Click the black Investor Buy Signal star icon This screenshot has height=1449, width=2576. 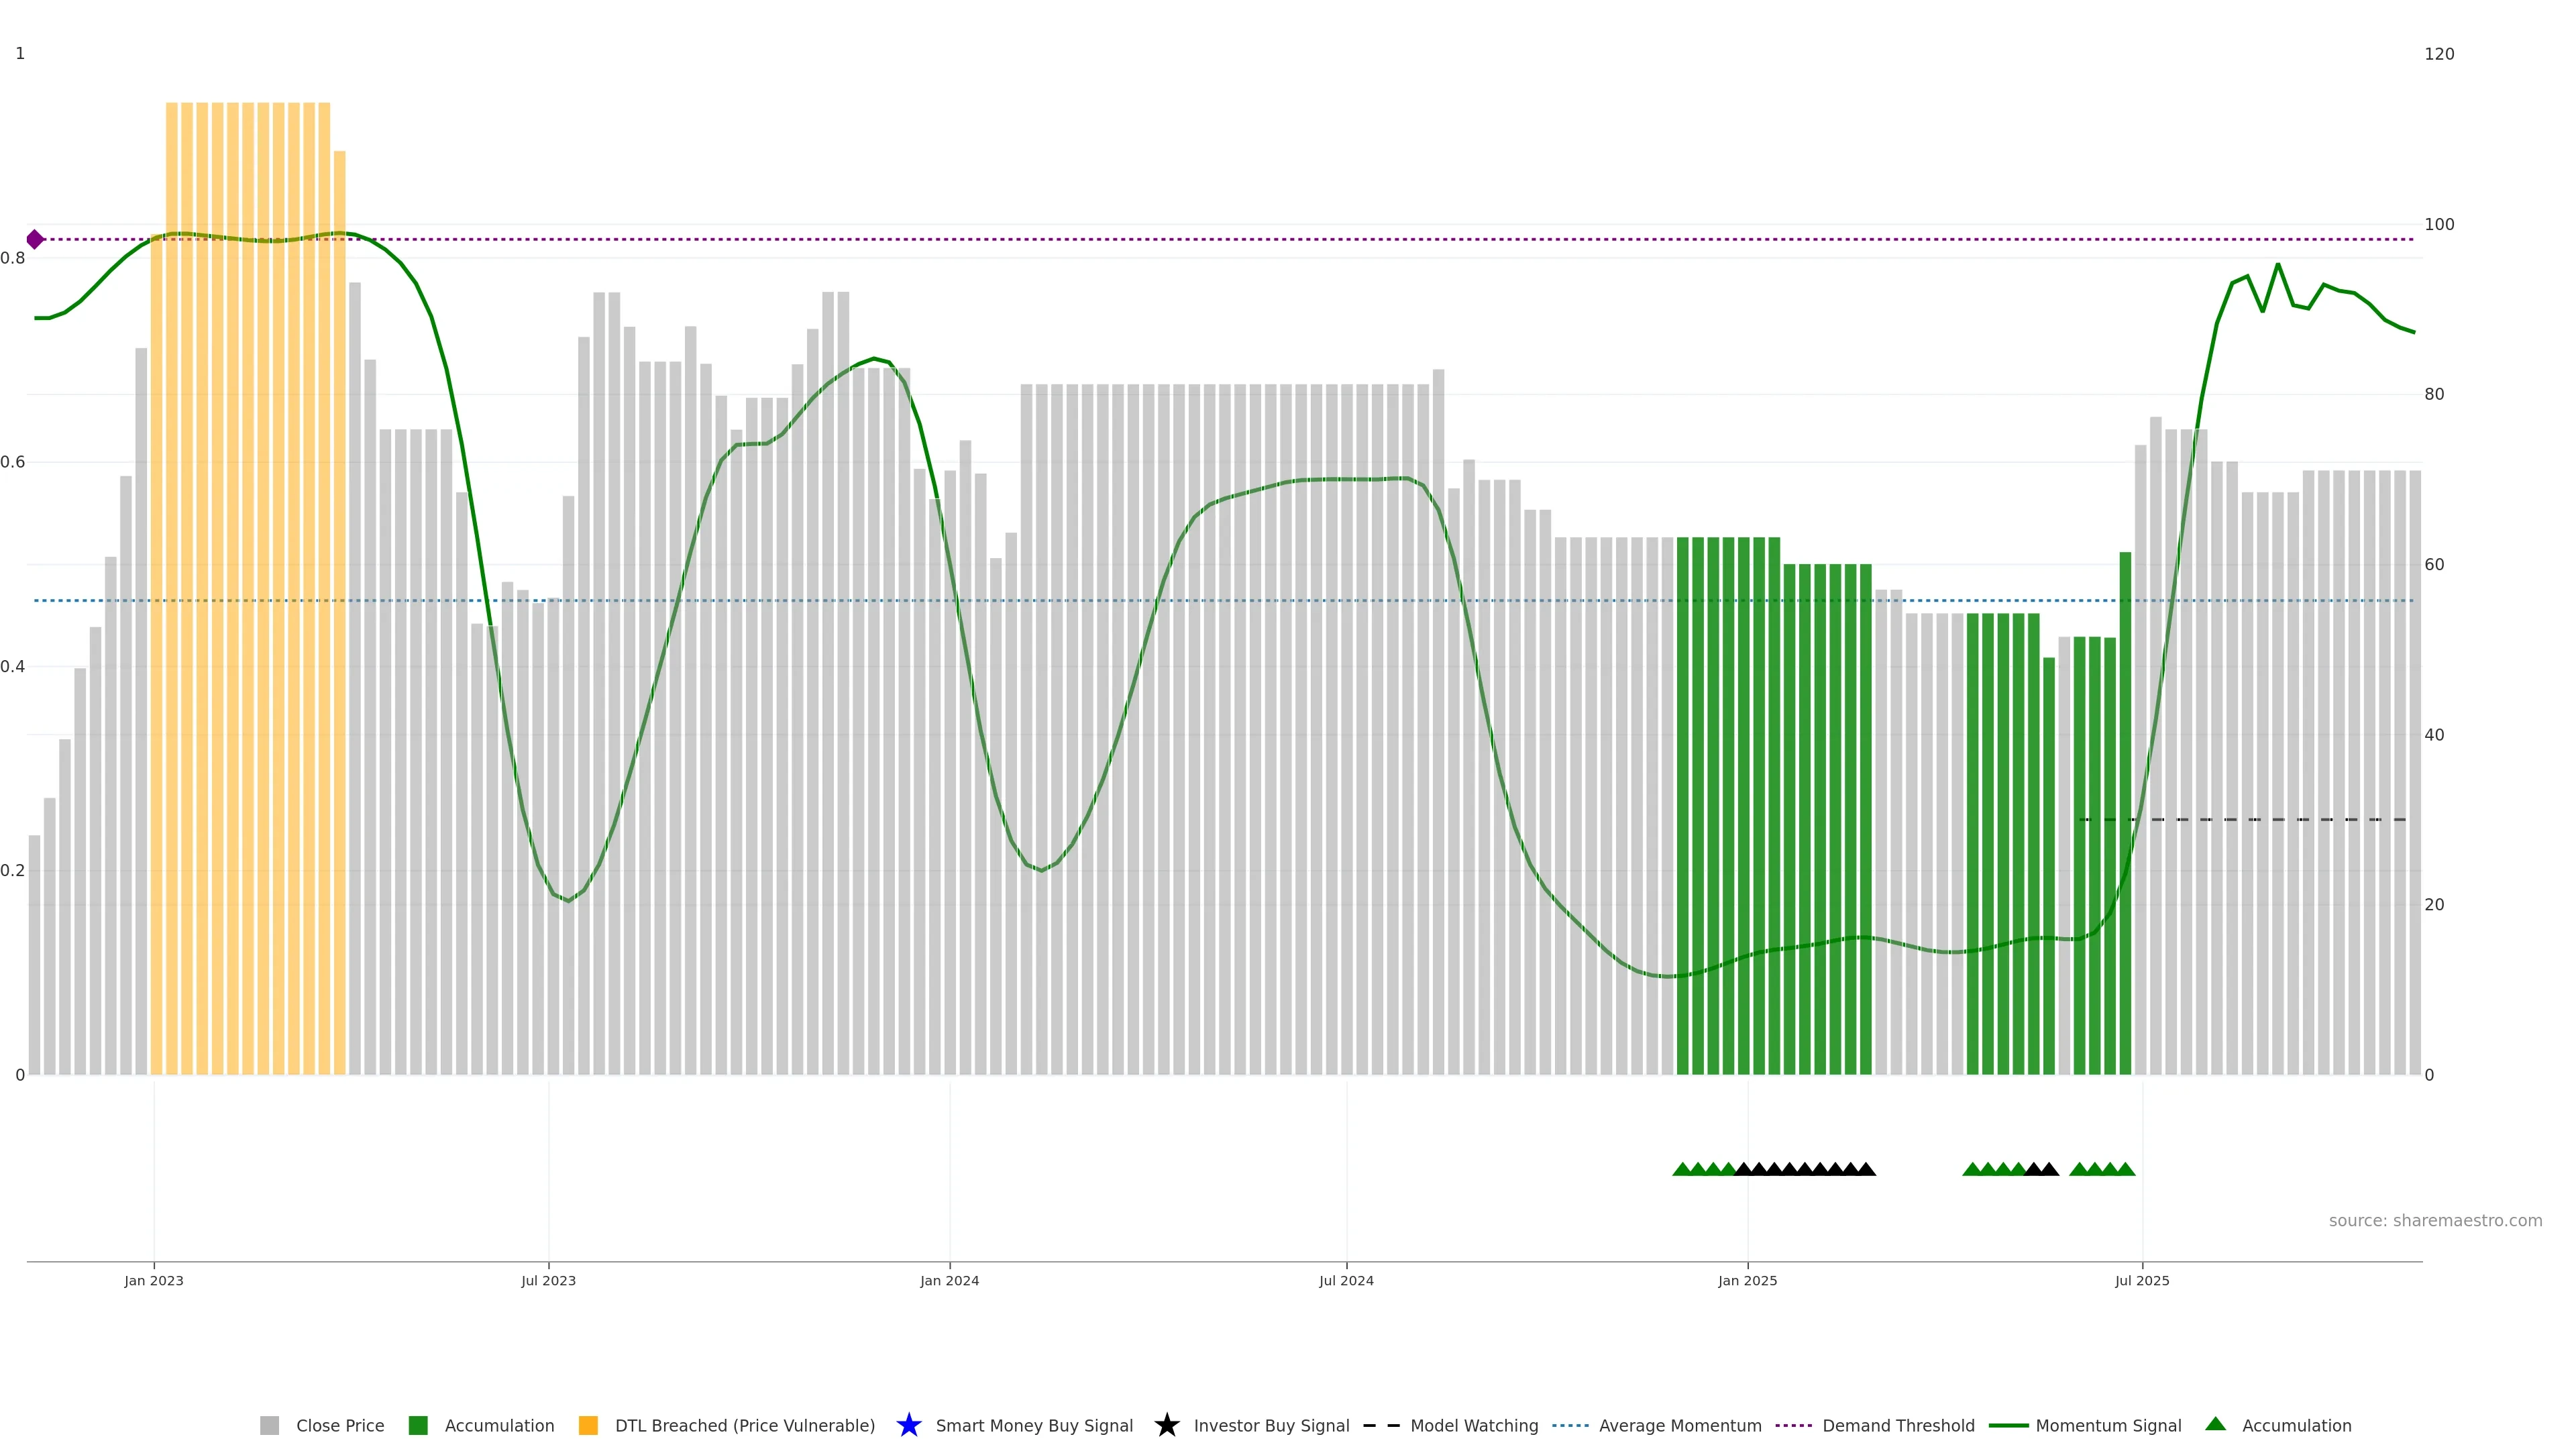(1166, 1425)
